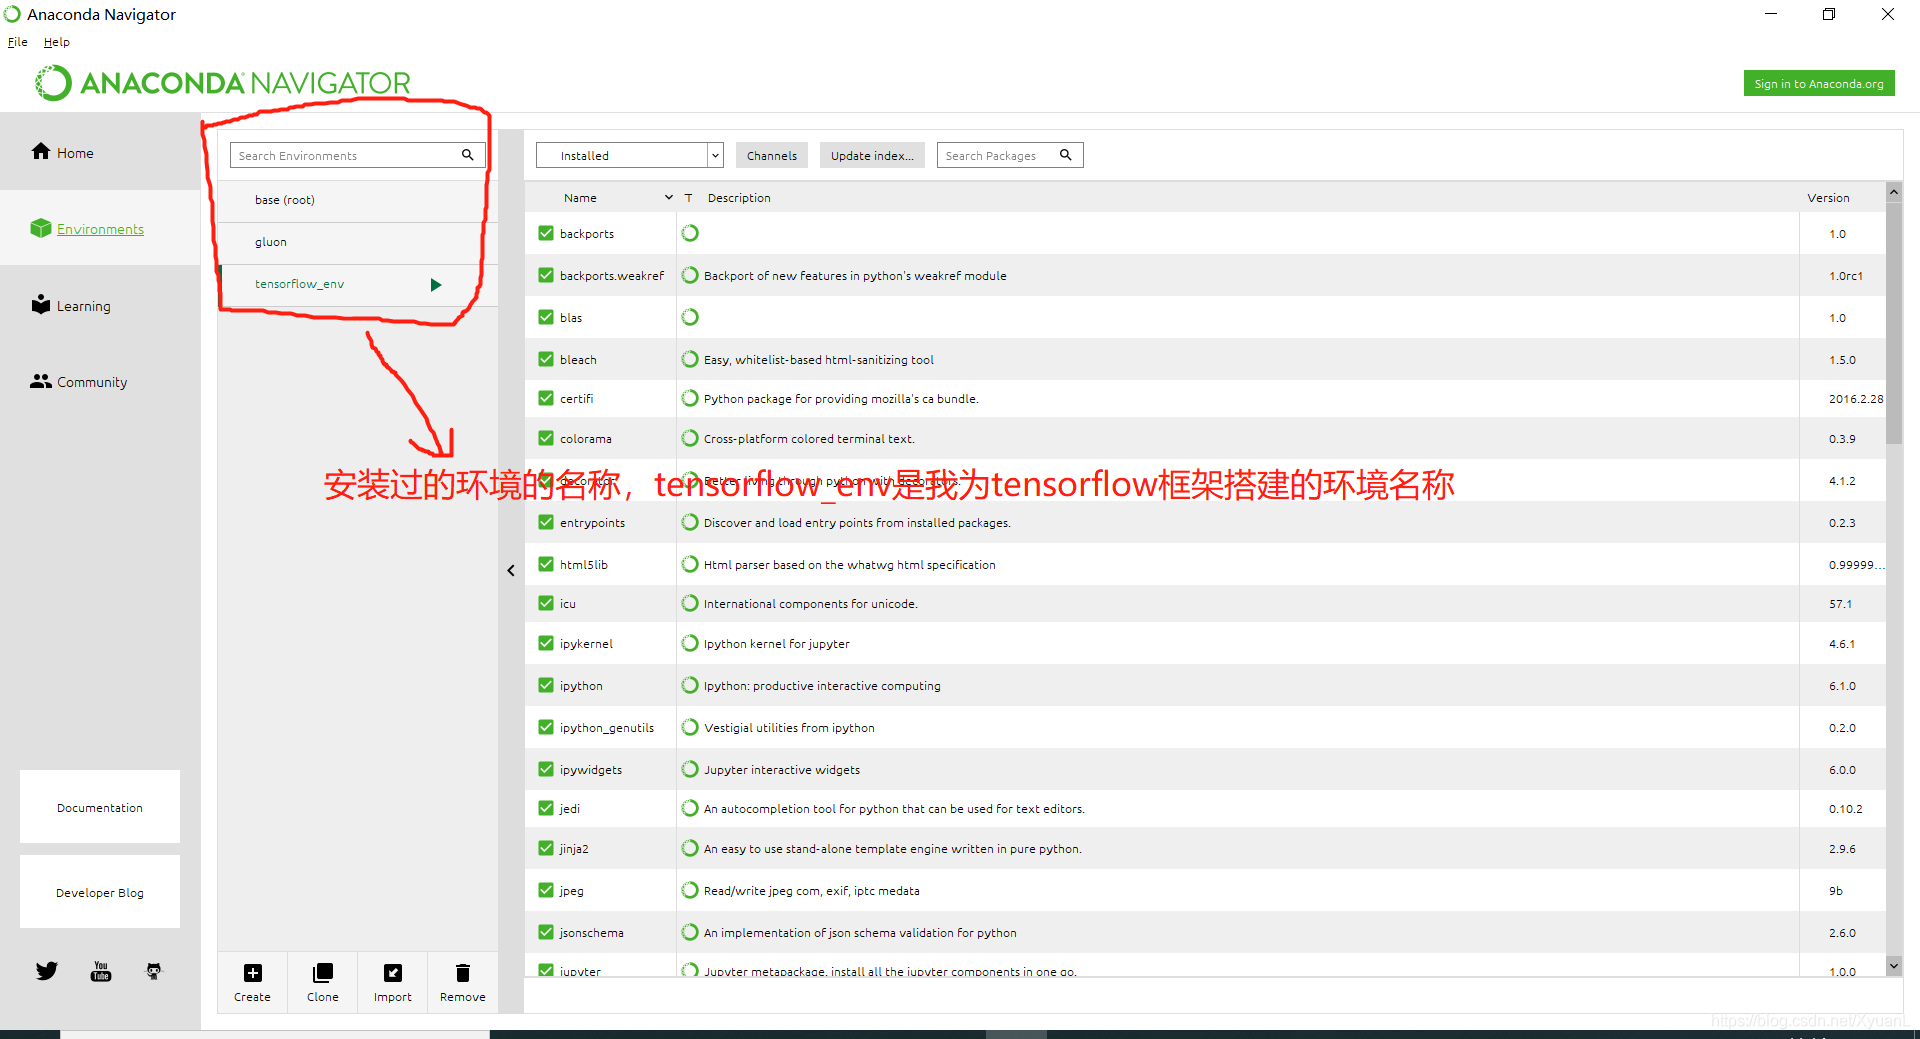Image resolution: width=1920 pixels, height=1039 pixels.
Task: Click the jedi package version 0.10.2
Action: pos(1846,809)
